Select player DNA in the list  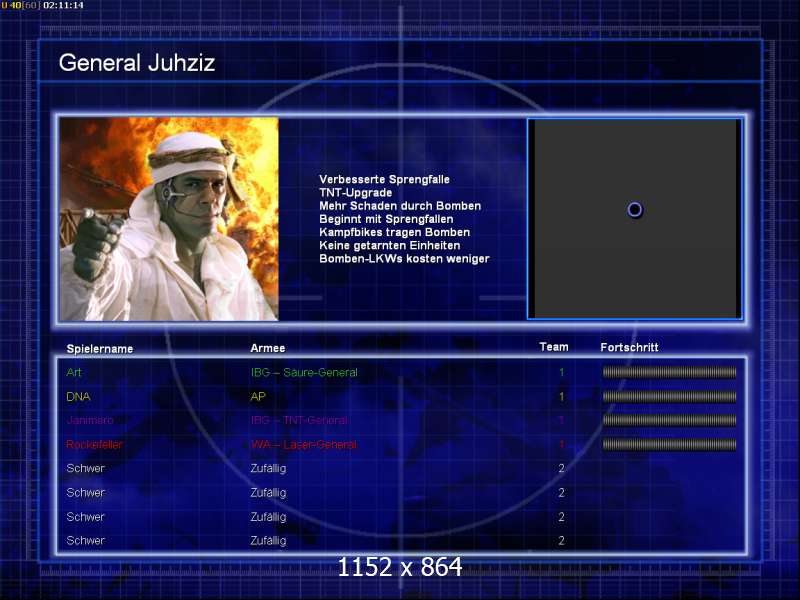[78, 397]
